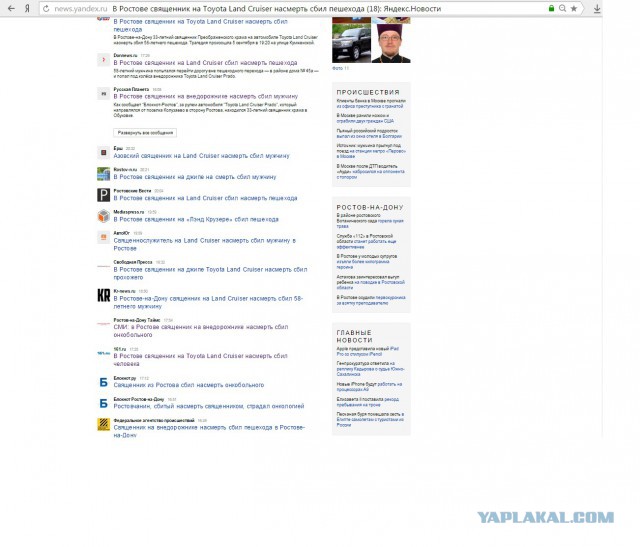Open the ГЛАВНЫЕ НОВОСТИ section heading
Image resolution: width=640 pixels, height=547 pixels.
coord(354,336)
